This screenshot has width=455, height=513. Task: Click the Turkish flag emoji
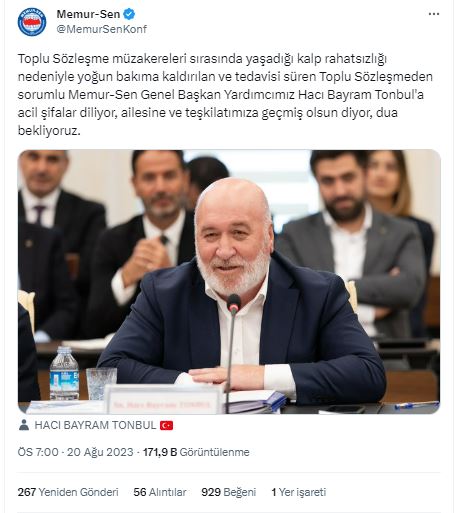(166, 425)
